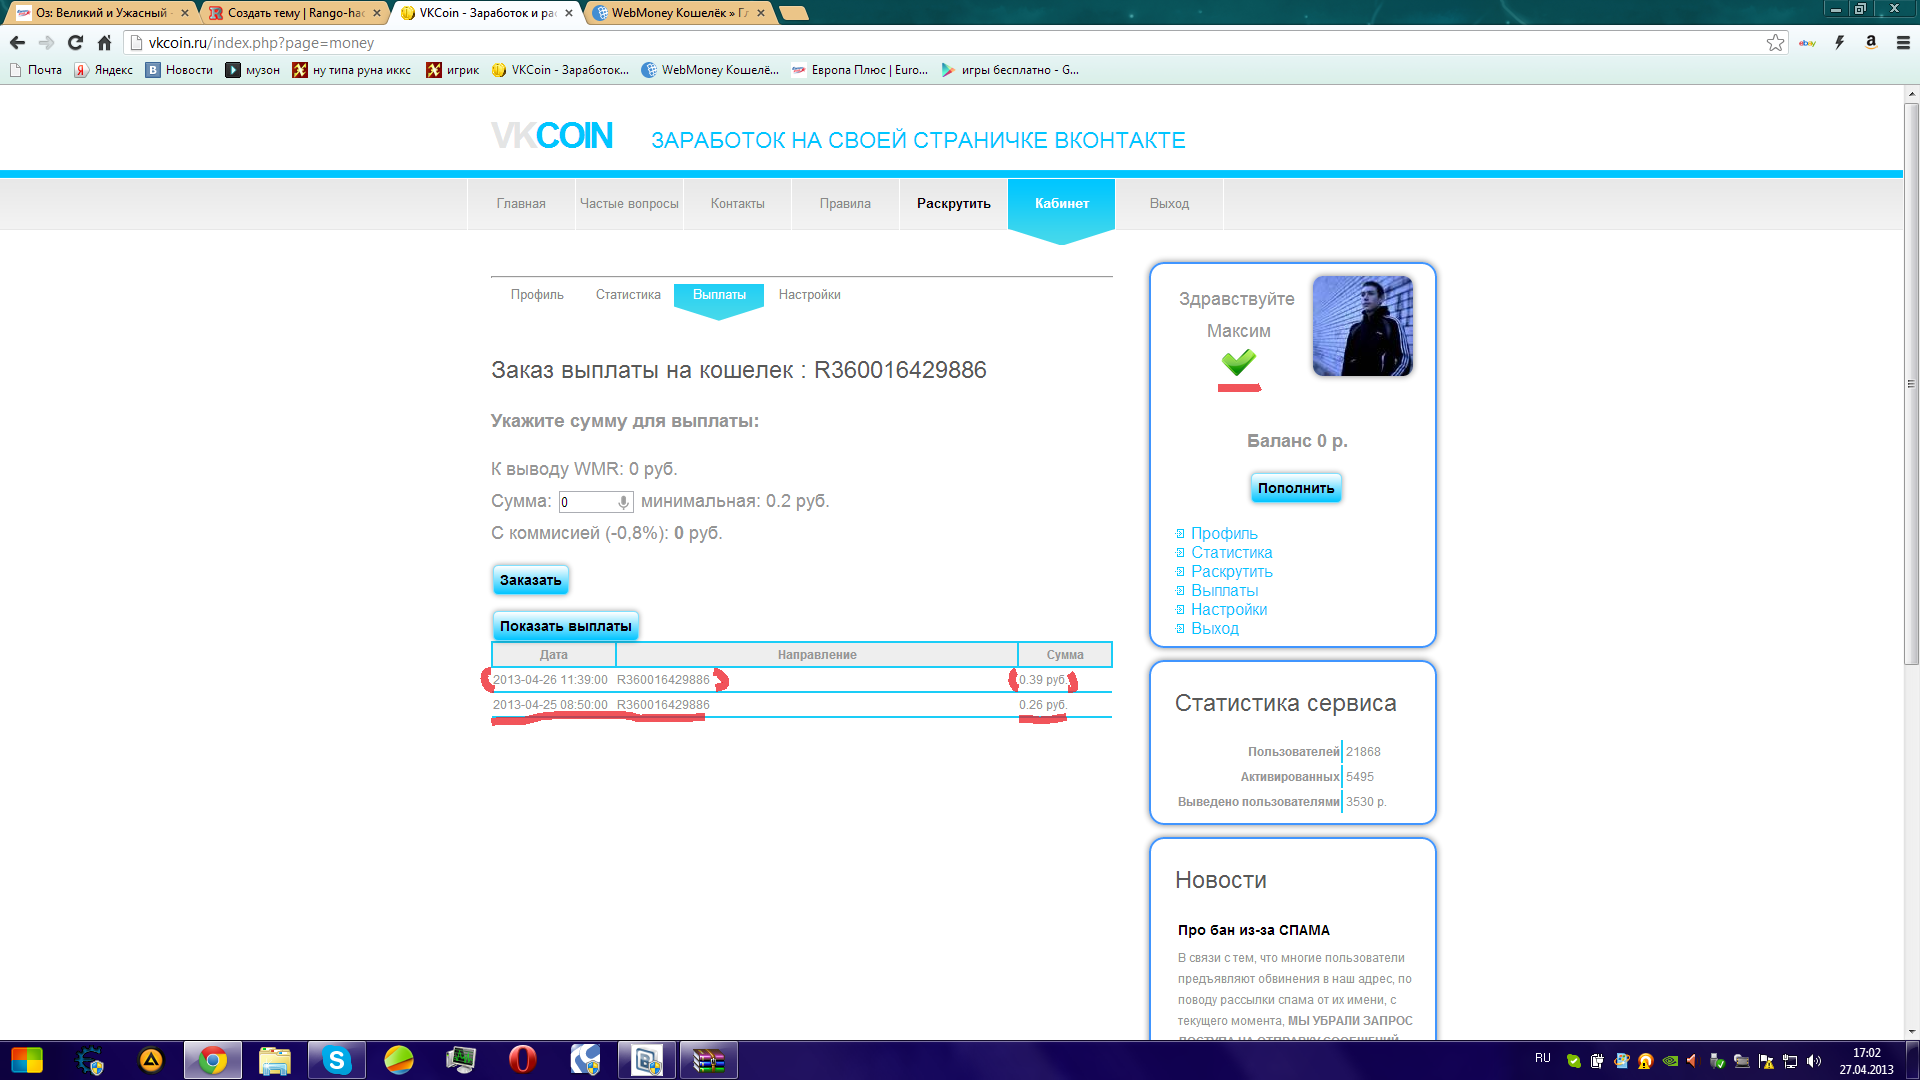Open Skype from the taskbar
This screenshot has height=1080, width=1920.
(336, 1060)
